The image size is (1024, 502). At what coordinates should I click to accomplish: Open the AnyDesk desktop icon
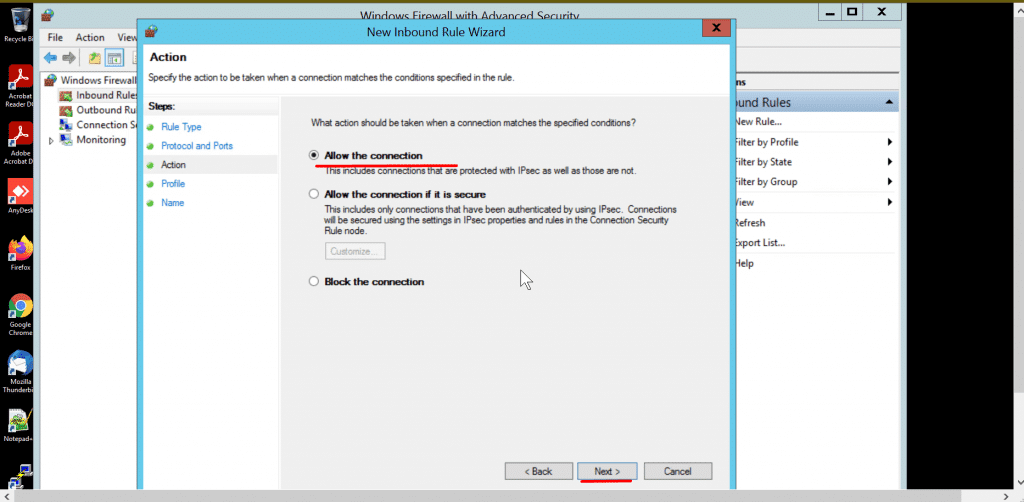click(20, 194)
